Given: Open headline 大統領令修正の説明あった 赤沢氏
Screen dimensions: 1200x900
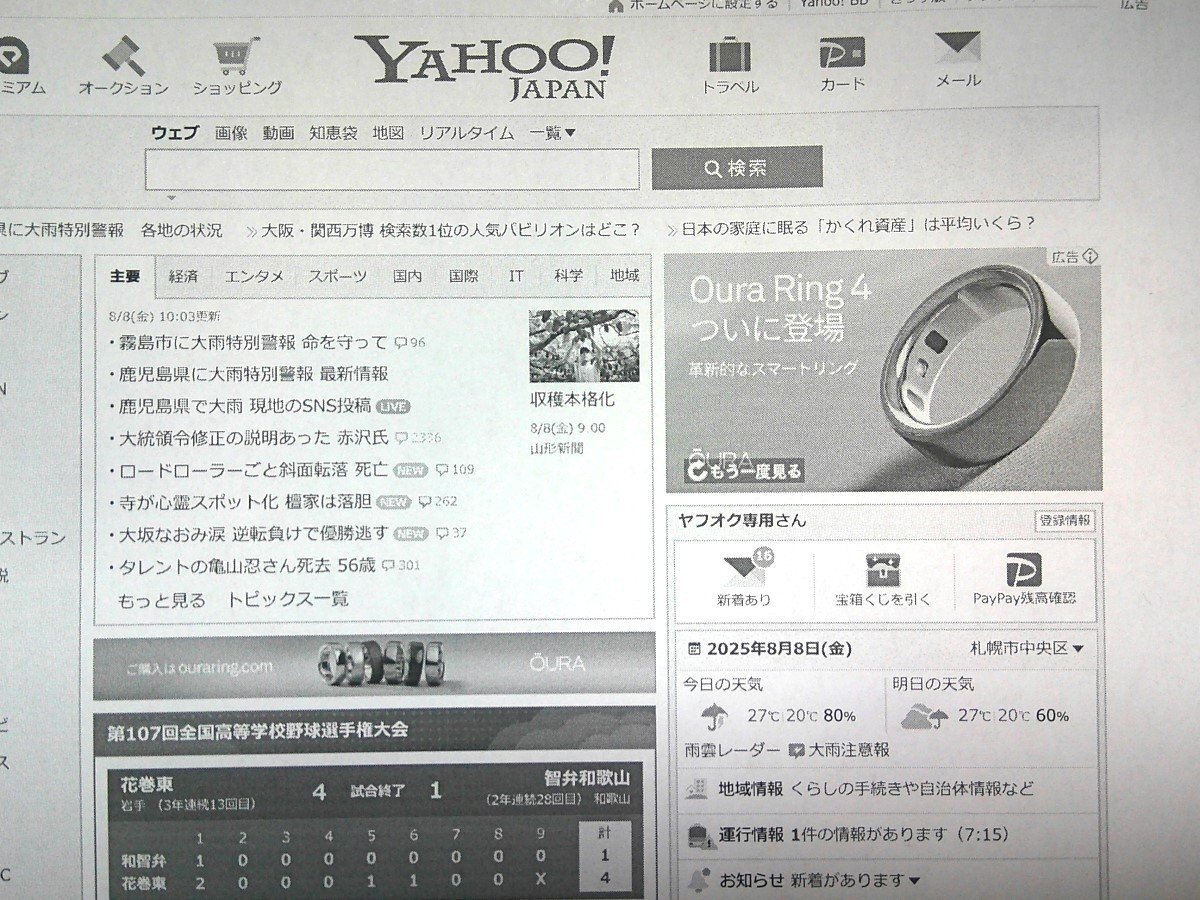Looking at the screenshot, I should 253,437.
